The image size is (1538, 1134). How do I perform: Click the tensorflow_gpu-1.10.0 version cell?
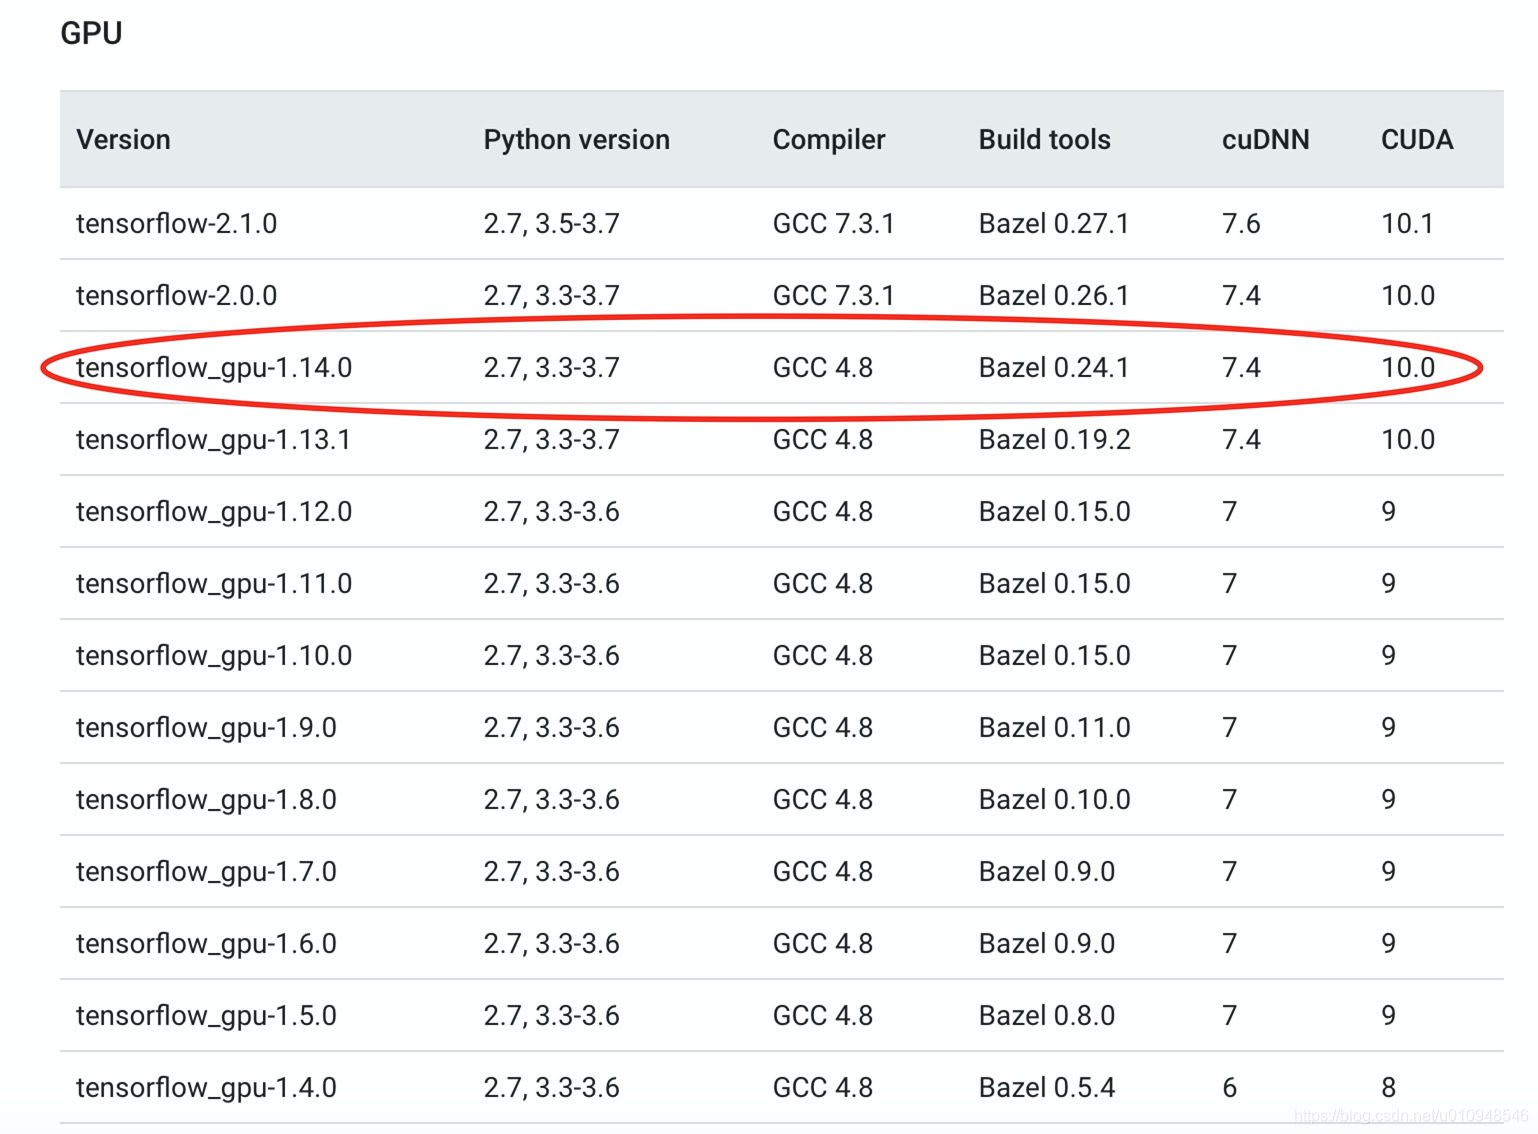(214, 655)
